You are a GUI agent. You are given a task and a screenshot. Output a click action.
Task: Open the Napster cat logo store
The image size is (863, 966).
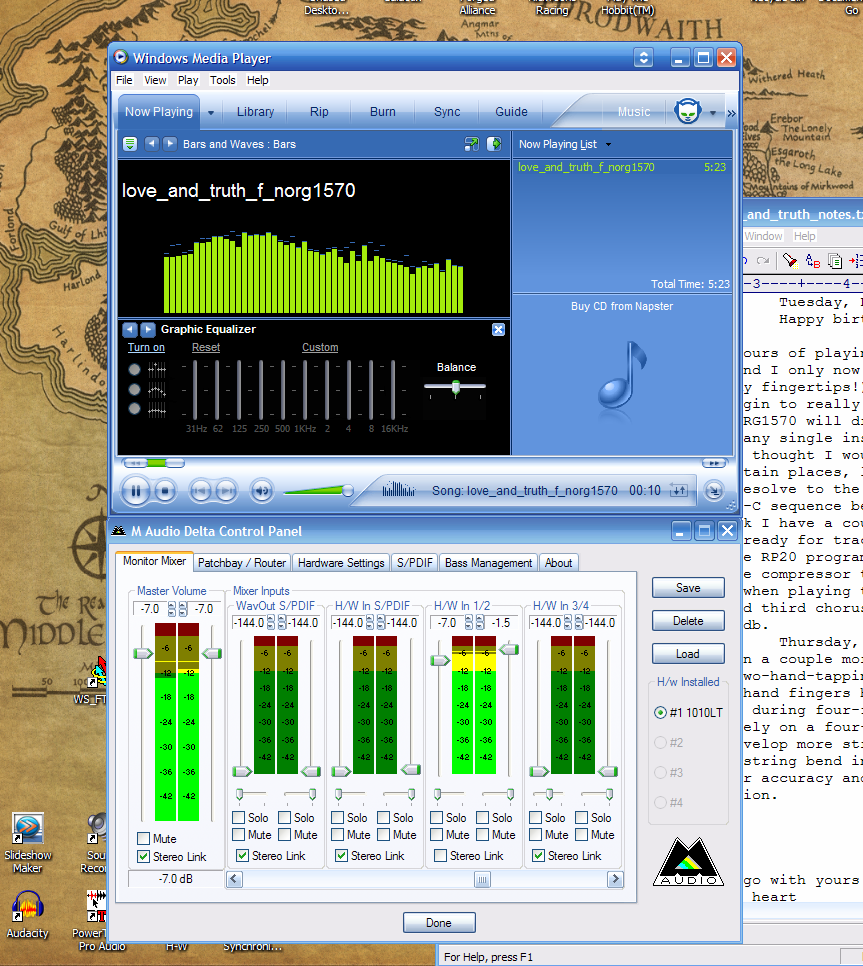coord(687,112)
